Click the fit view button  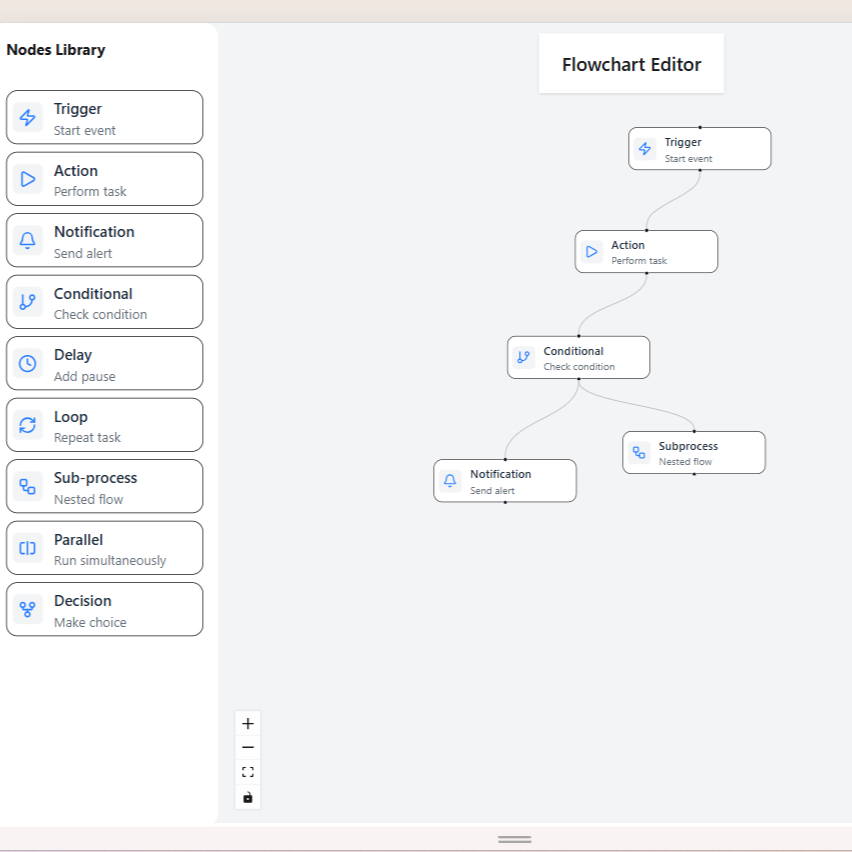(248, 772)
